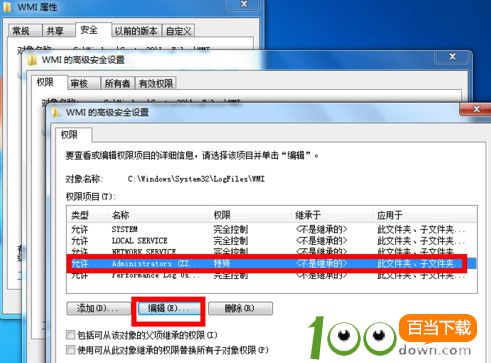Click folder icon in middle window title bar
Screen dimensions: 491x363
pos(32,60)
